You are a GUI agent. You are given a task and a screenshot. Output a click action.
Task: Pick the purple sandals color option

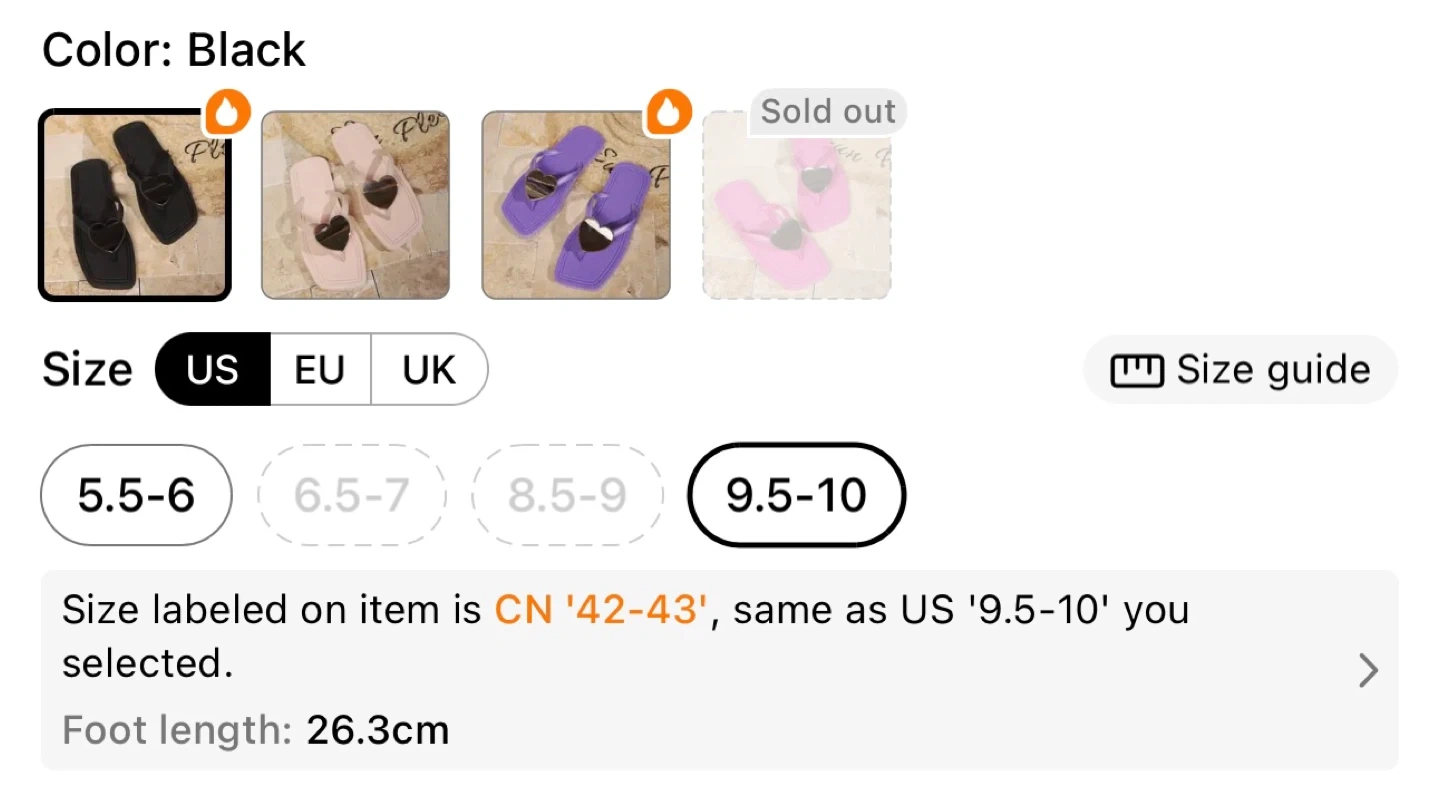coord(576,205)
